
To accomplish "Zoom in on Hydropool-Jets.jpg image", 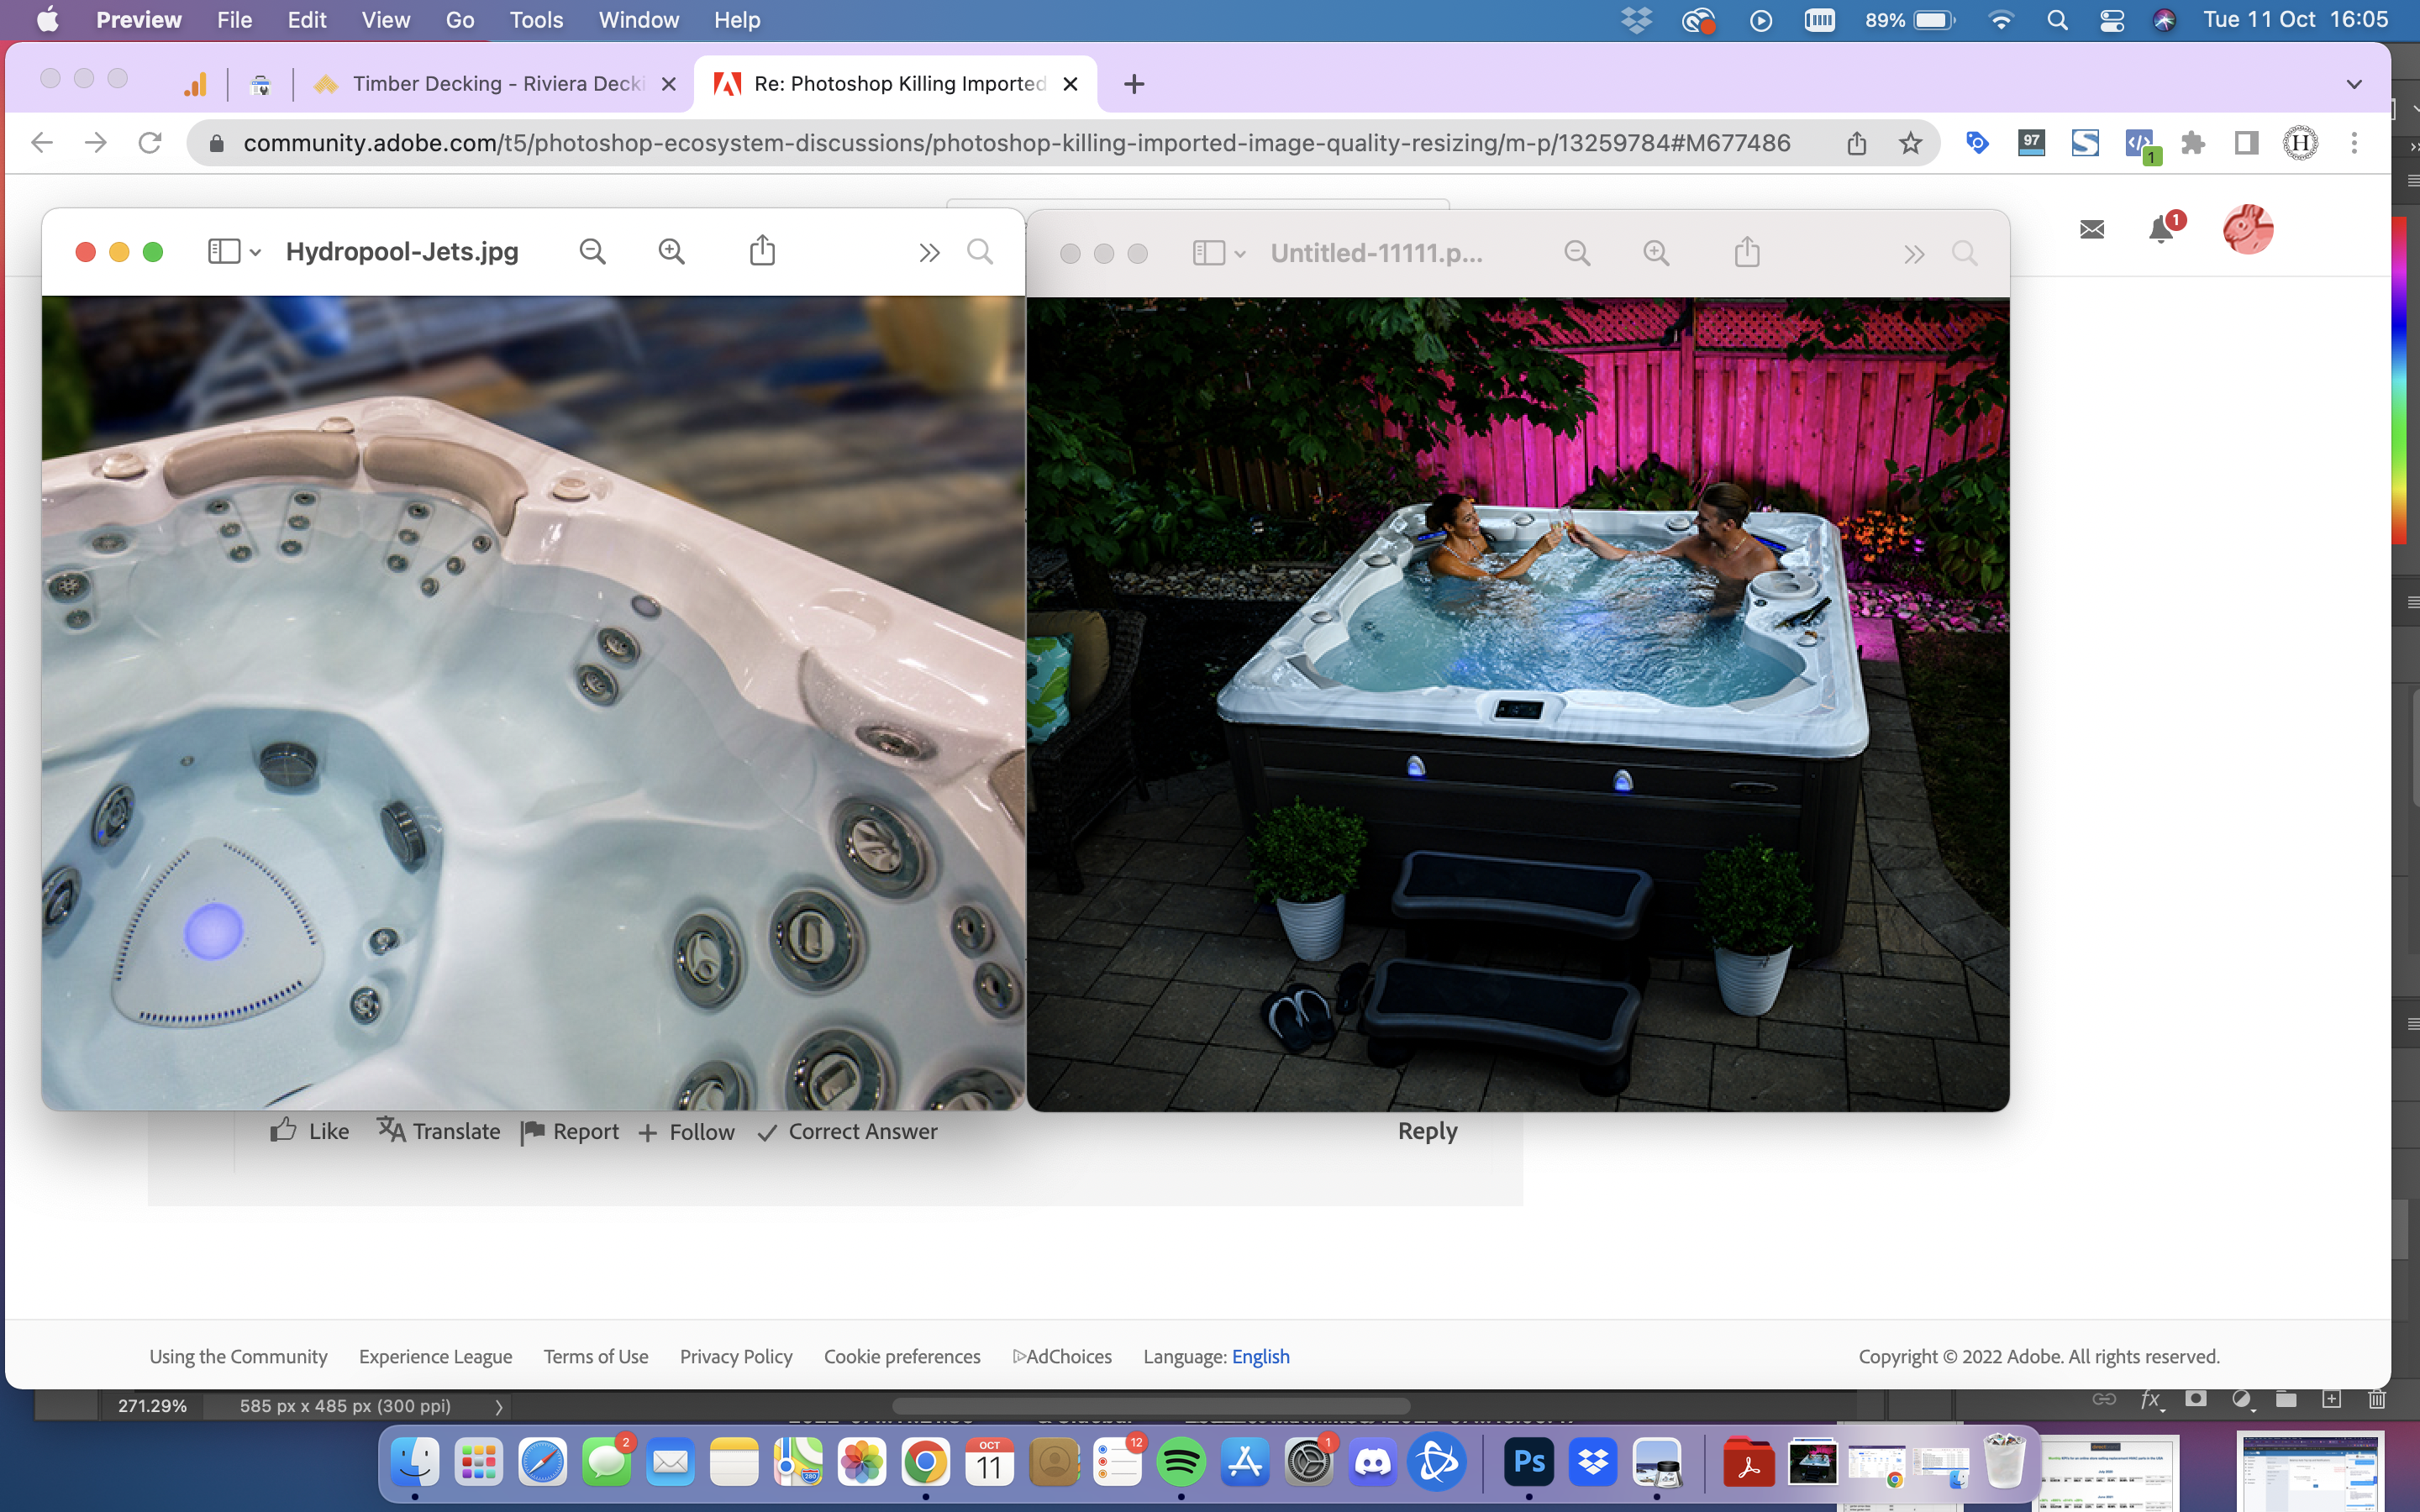I will [x=671, y=251].
